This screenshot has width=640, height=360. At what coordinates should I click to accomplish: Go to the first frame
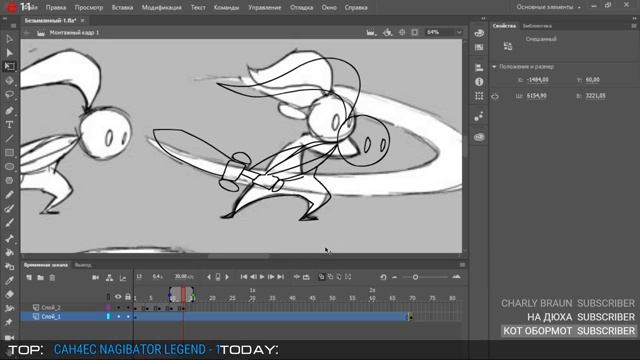pyautogui.click(x=244, y=277)
